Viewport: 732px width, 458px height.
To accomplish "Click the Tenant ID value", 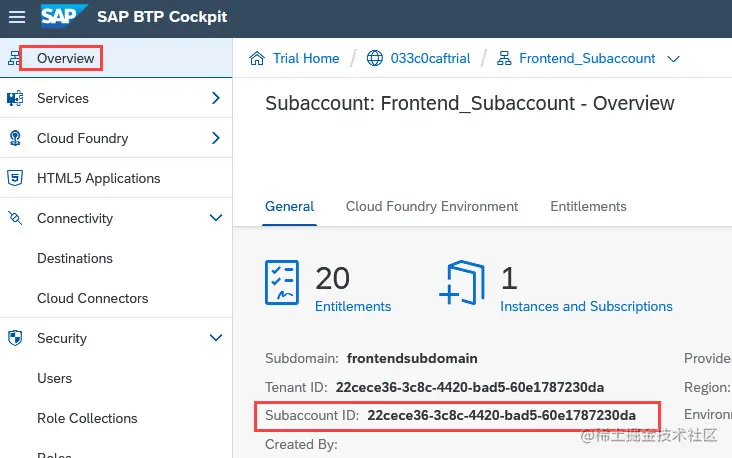I will tap(470, 387).
